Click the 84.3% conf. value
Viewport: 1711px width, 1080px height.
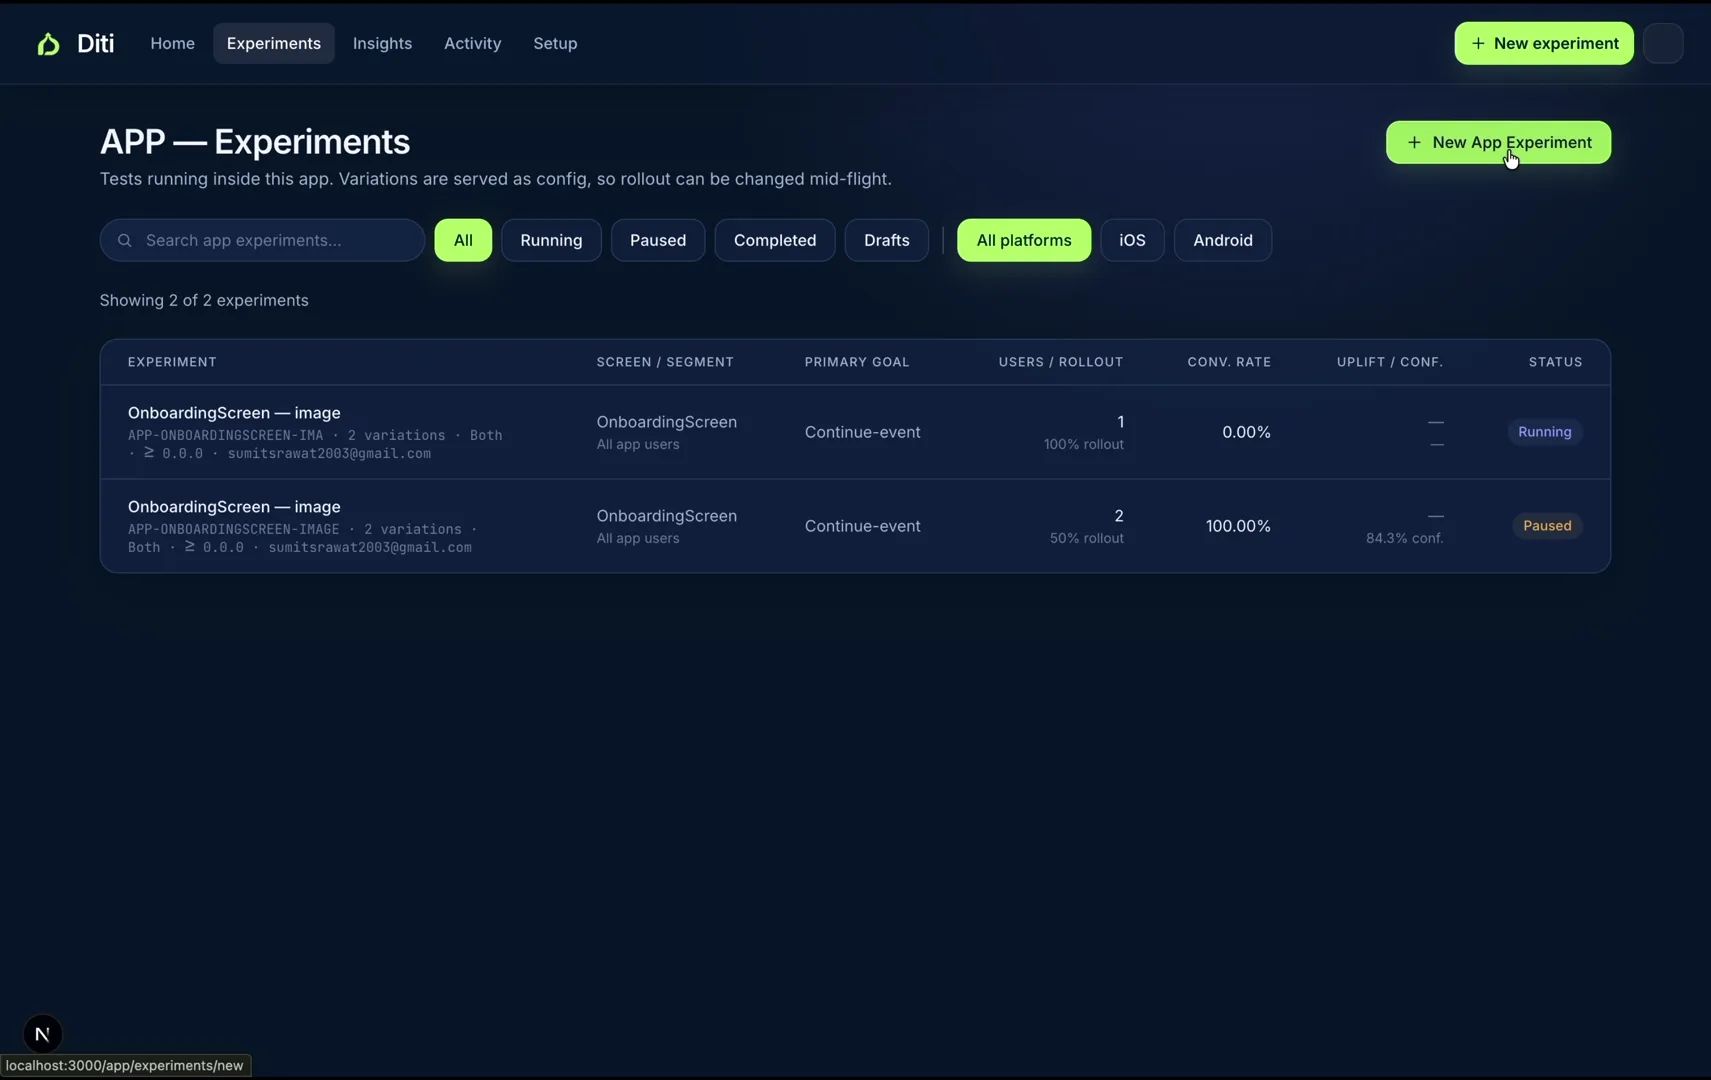1404,538
